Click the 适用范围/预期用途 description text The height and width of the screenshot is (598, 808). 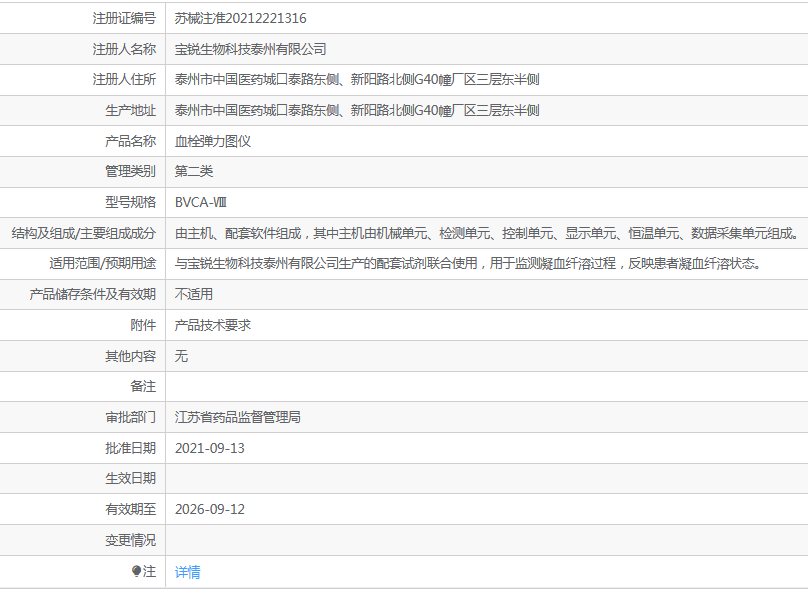tap(467, 264)
